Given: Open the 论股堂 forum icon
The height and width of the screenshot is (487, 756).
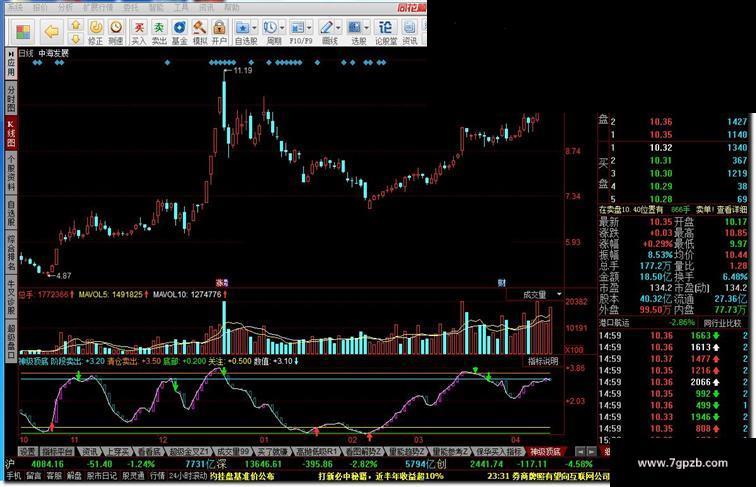Looking at the screenshot, I should pyautogui.click(x=386, y=32).
